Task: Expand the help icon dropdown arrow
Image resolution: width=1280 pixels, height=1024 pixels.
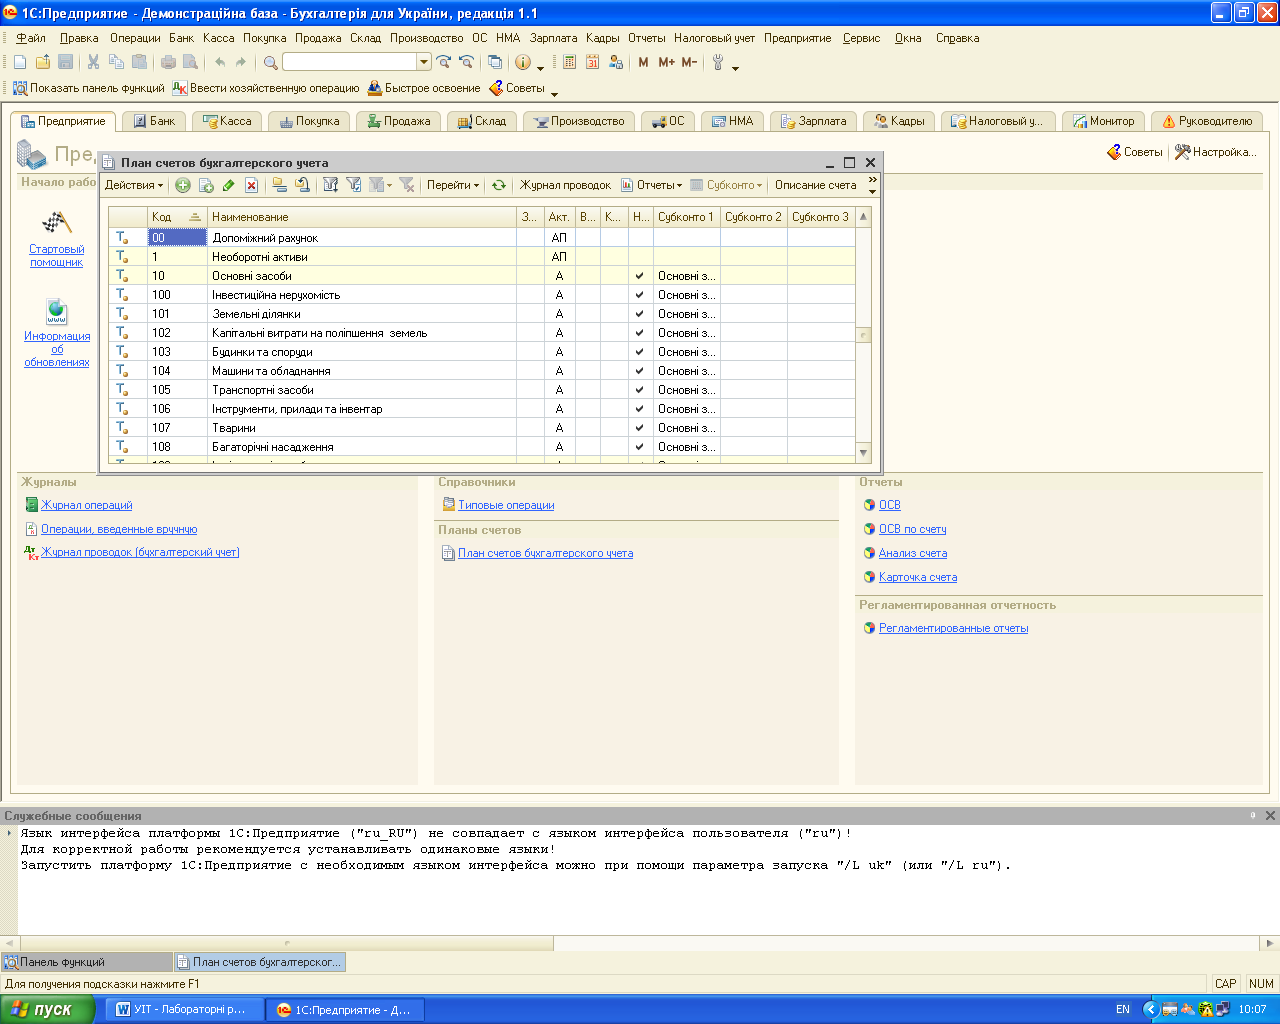Action: 540,67
